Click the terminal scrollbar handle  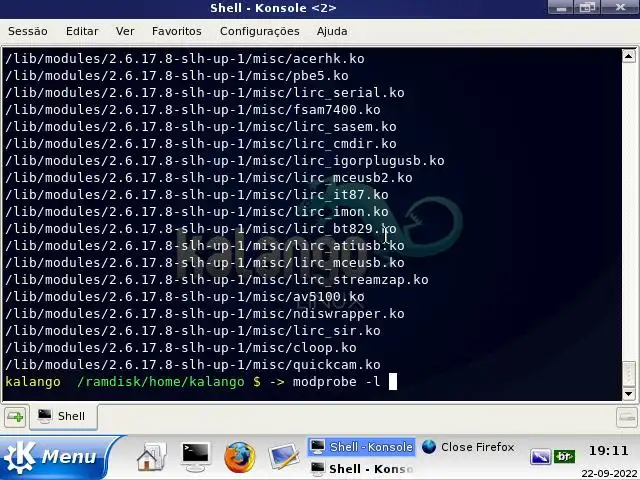point(629,373)
